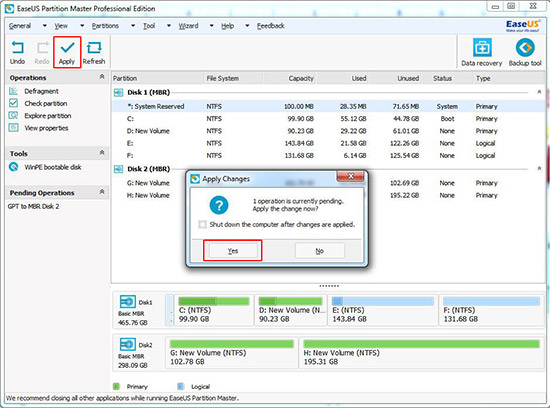This screenshot has height=408, width=550.
Task: Collapse the Tools panel
Action: pyautogui.click(x=102, y=153)
